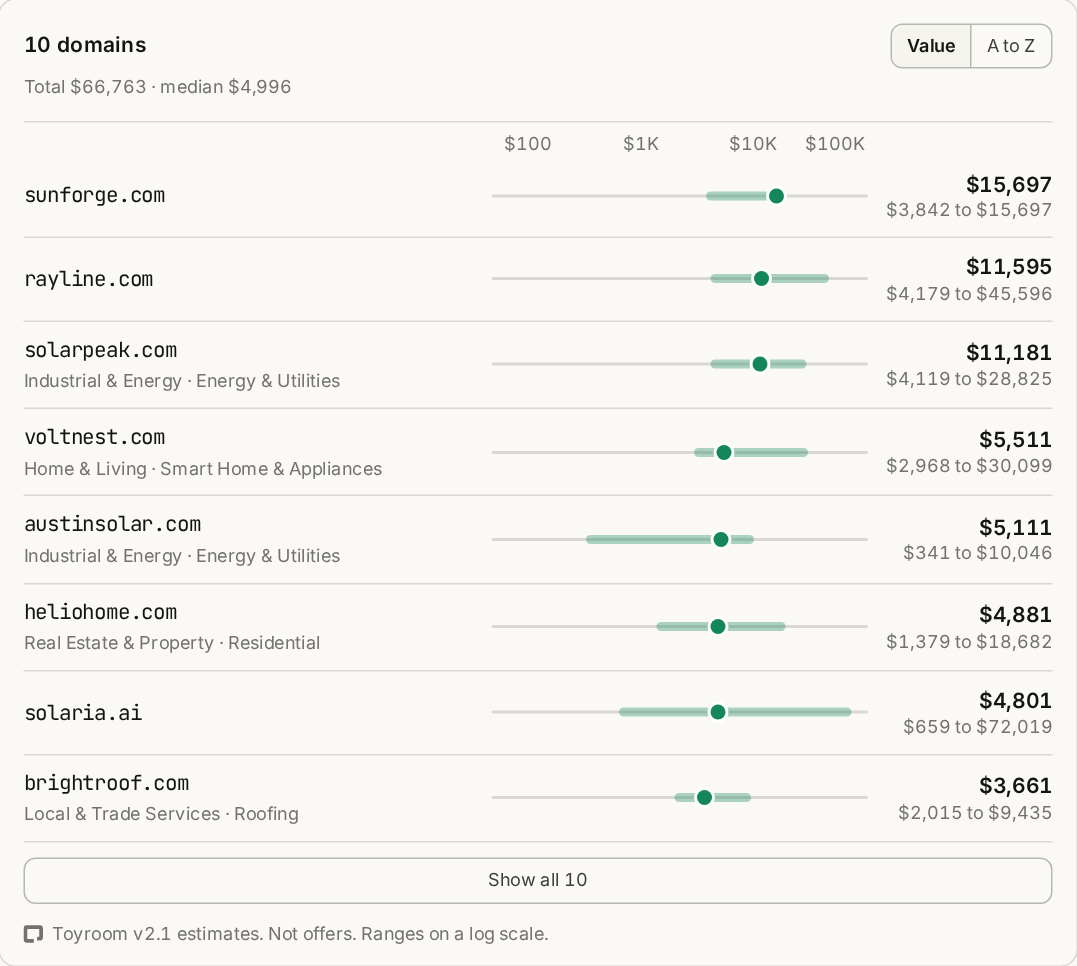Viewport: 1077px width, 966px height.
Task: Expand list with Show all 10
Action: click(x=538, y=880)
